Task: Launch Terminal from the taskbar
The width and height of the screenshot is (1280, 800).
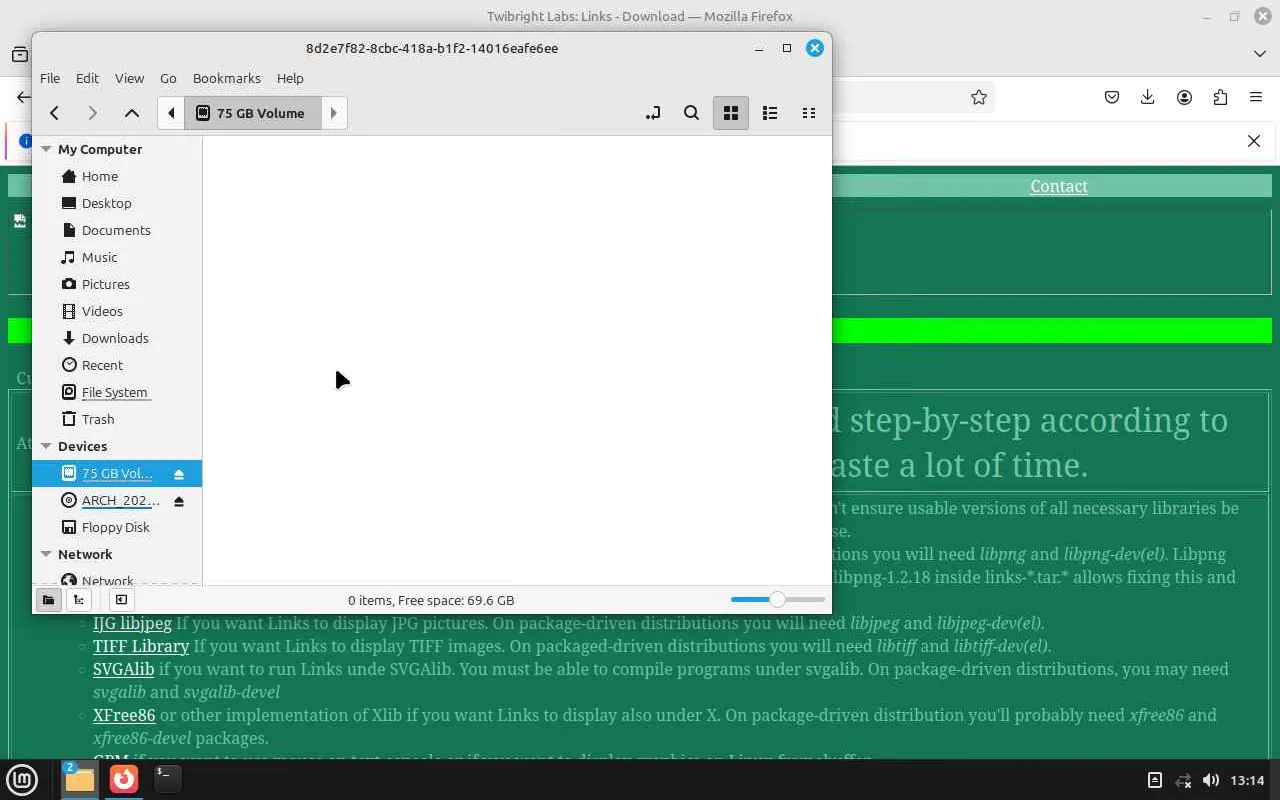Action: pos(167,779)
